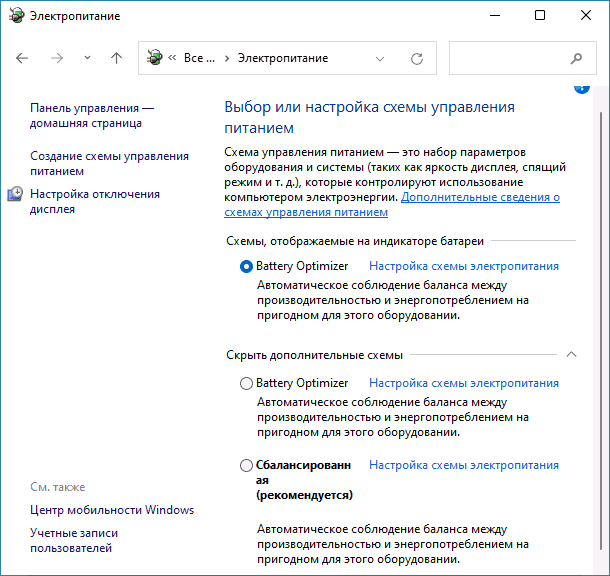Image resolution: width=610 pixels, height=576 pixels.
Task: Click the Back navigation arrow
Action: pyautogui.click(x=22, y=58)
